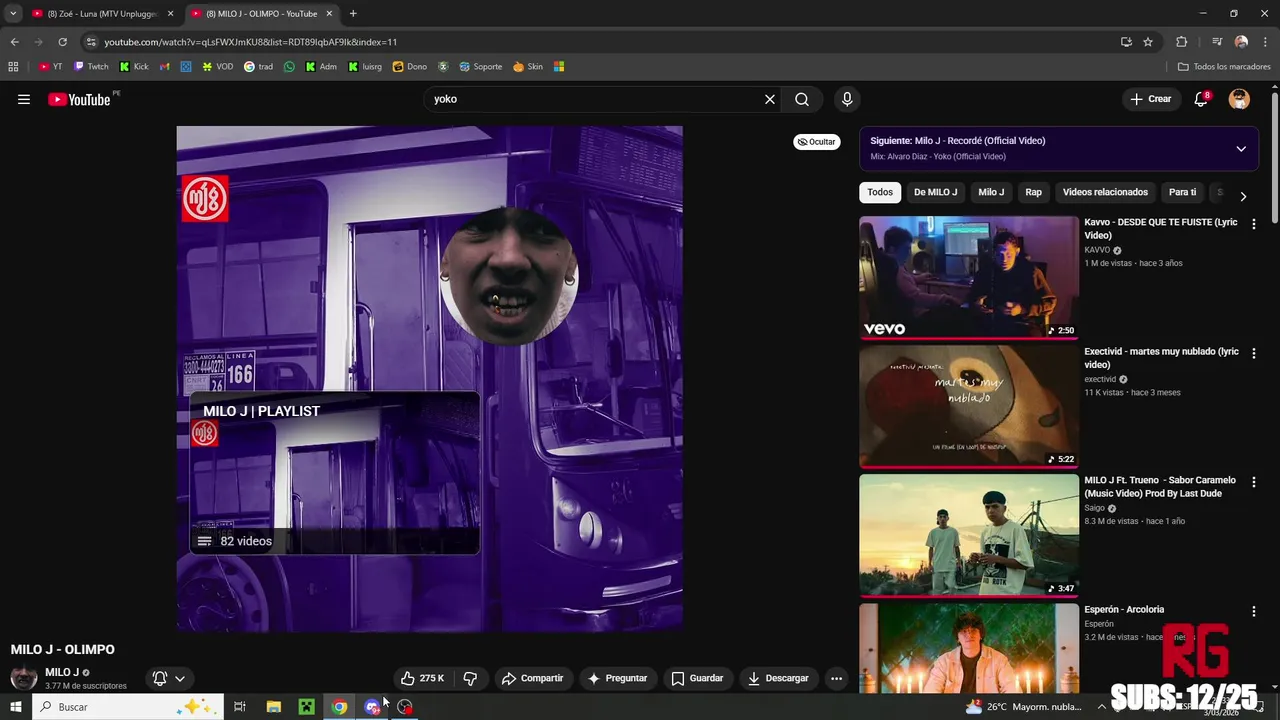The height and width of the screenshot is (720, 1280).
Task: Clear the search box with the X
Action: click(769, 99)
